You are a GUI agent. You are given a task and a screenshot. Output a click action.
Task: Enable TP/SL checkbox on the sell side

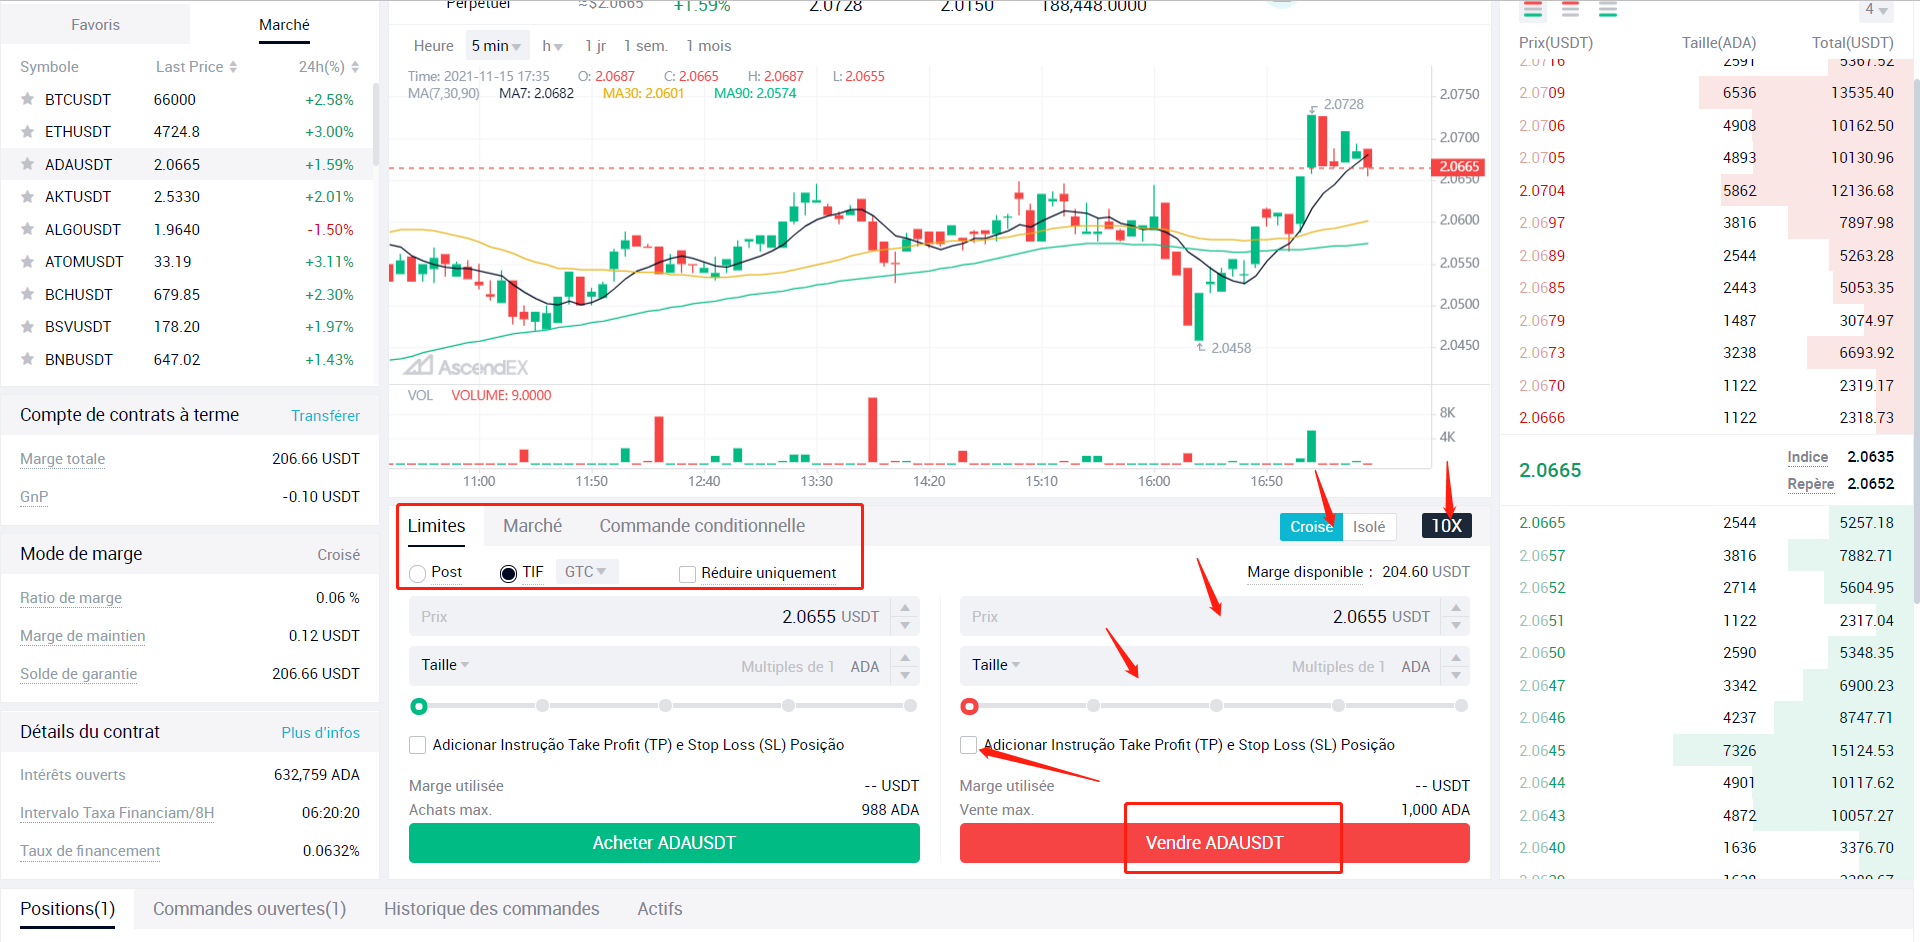point(968,745)
